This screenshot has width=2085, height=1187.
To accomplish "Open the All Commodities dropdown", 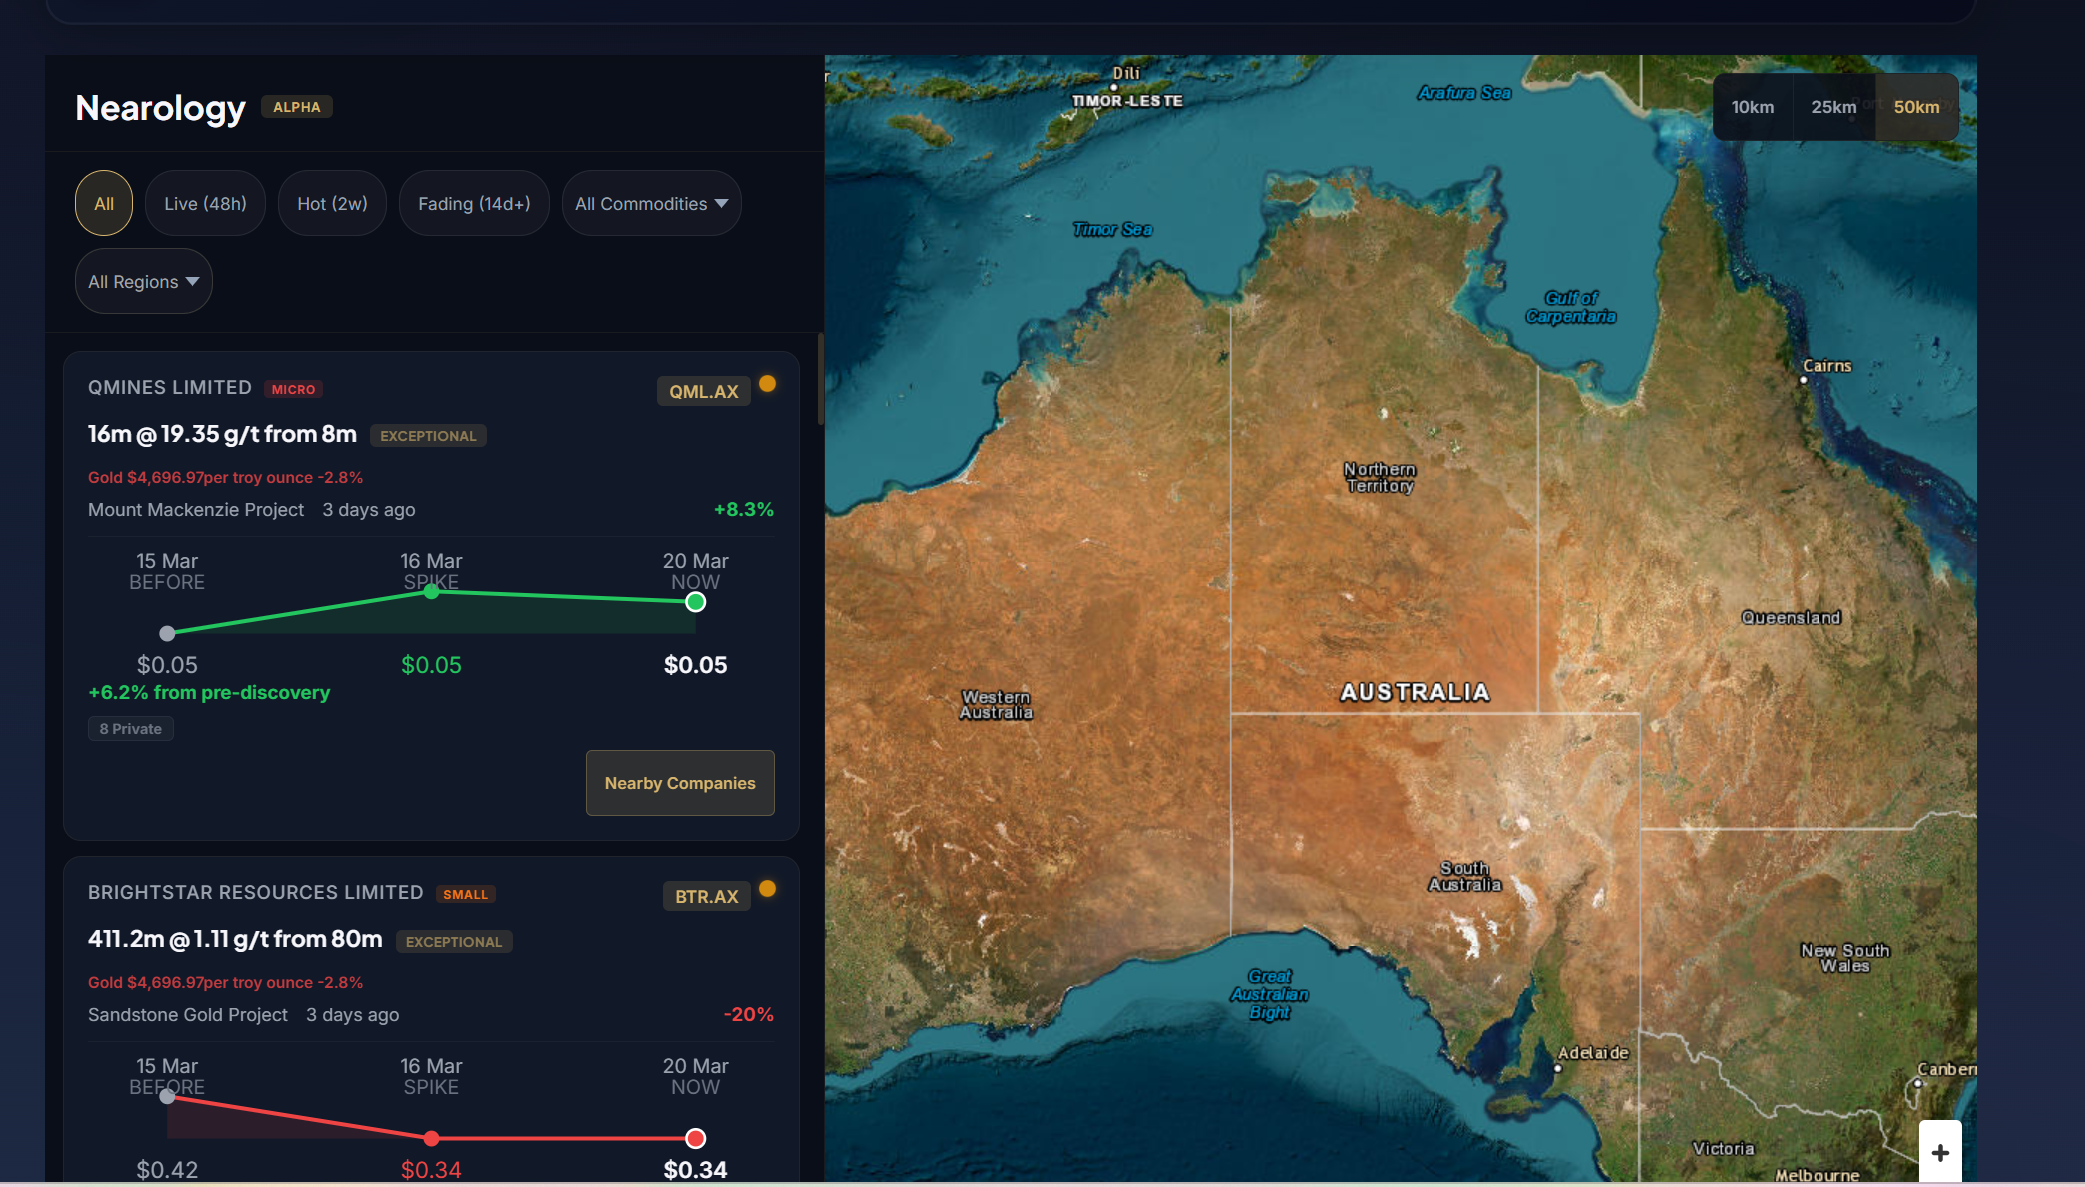I will click(651, 204).
